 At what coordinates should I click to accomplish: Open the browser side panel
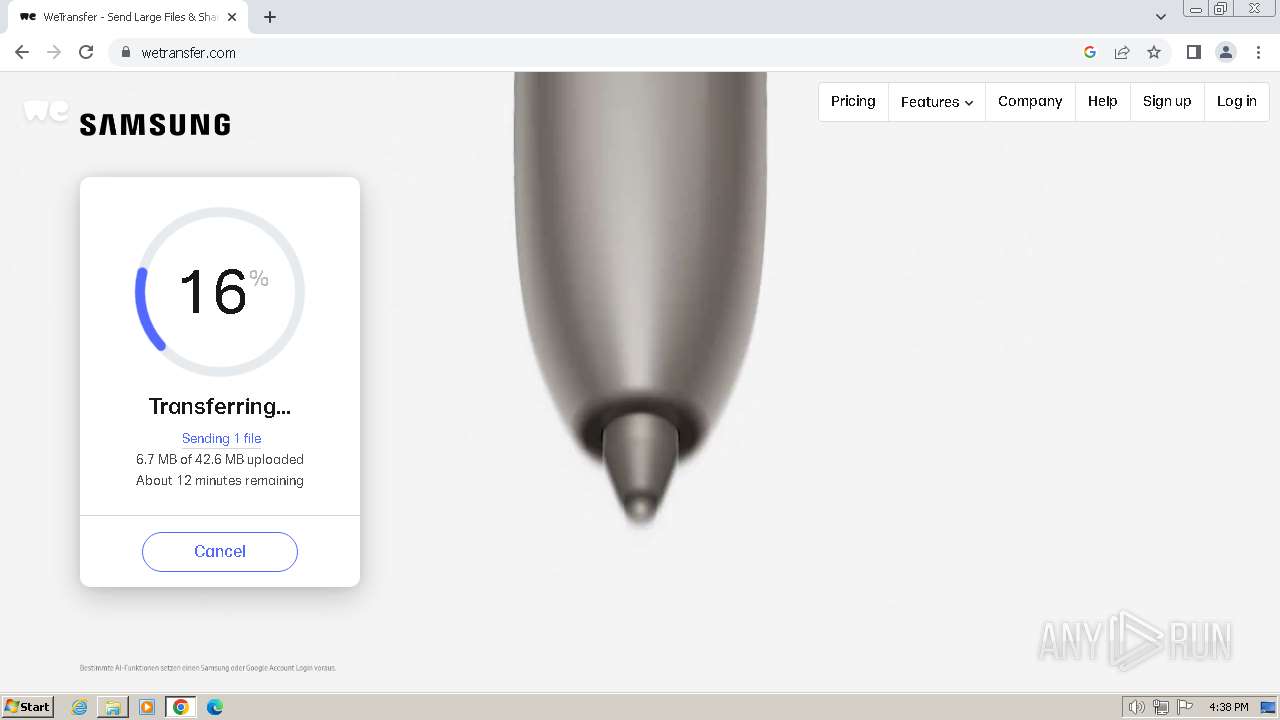tap(1193, 52)
